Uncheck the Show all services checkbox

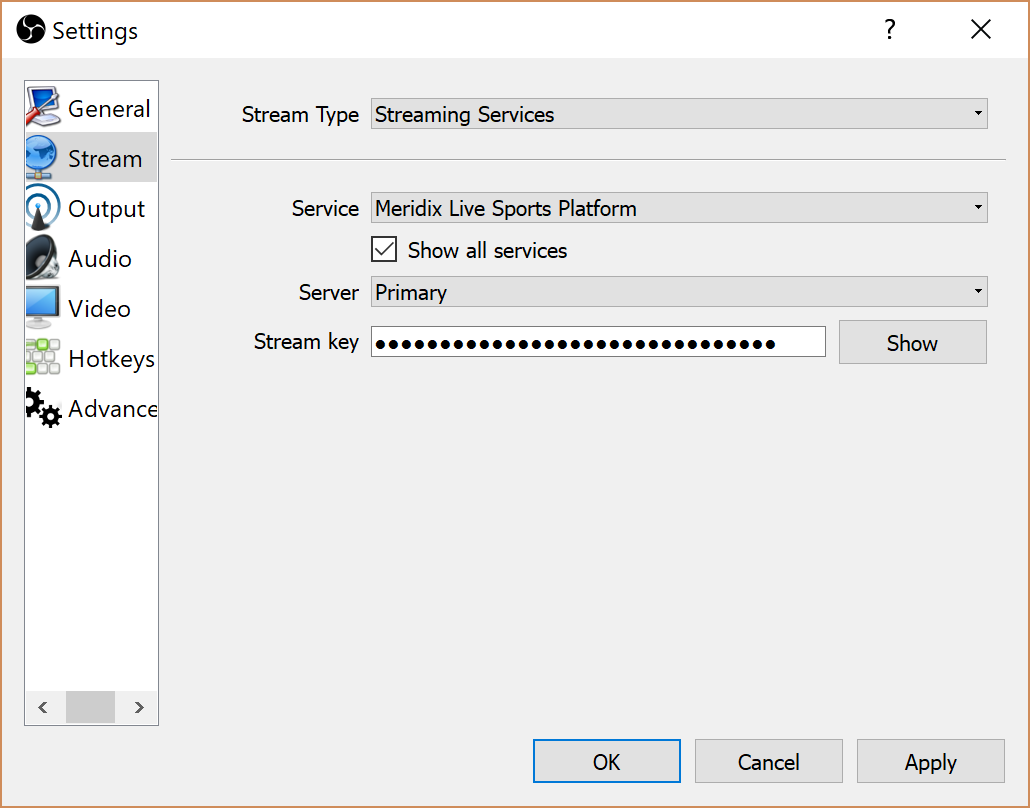[384, 250]
